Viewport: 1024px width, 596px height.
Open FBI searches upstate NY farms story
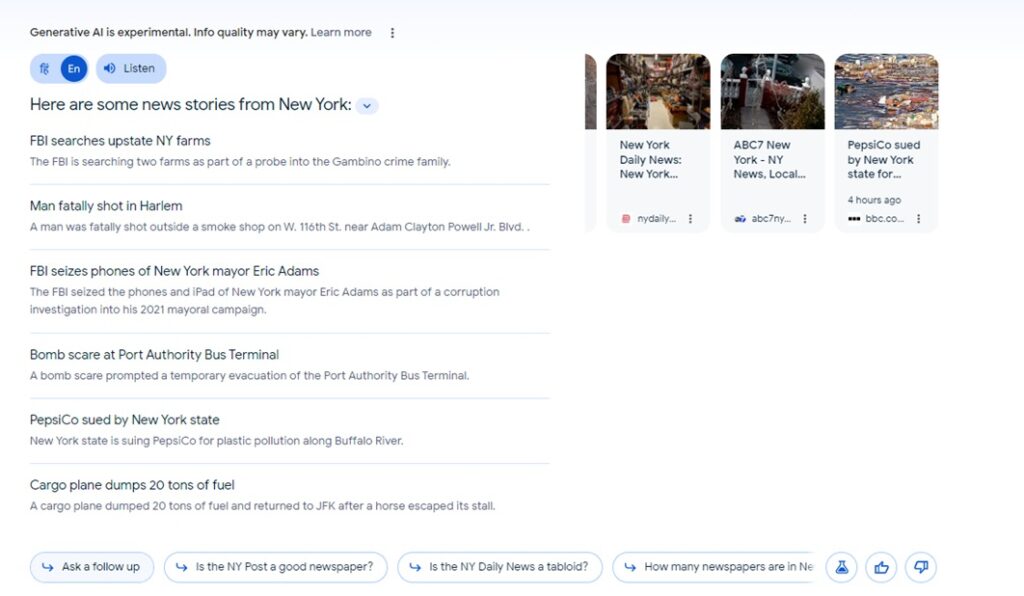point(120,141)
